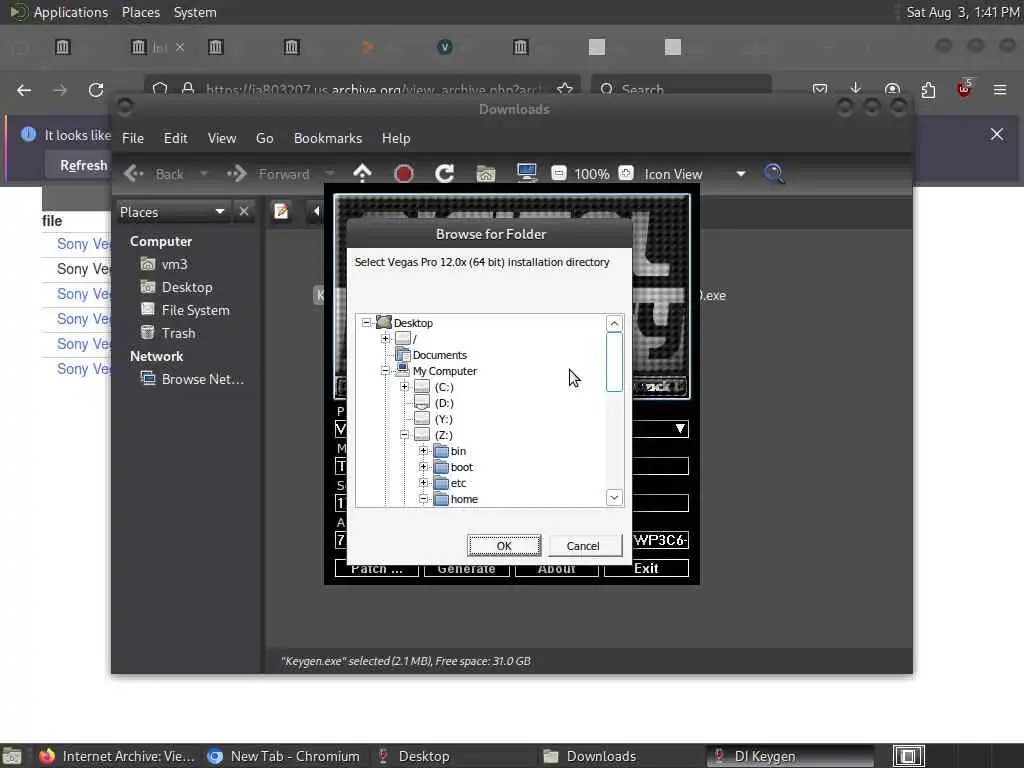Open Firefox extensions puzzle icon
The height and width of the screenshot is (768, 1024).
pyautogui.click(x=928, y=89)
